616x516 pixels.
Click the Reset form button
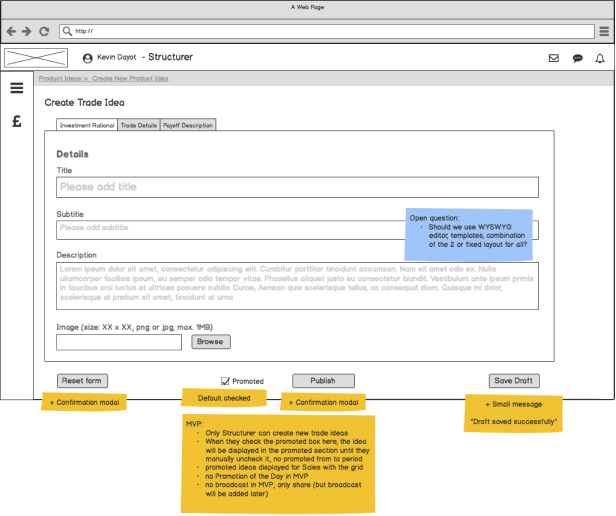point(82,381)
